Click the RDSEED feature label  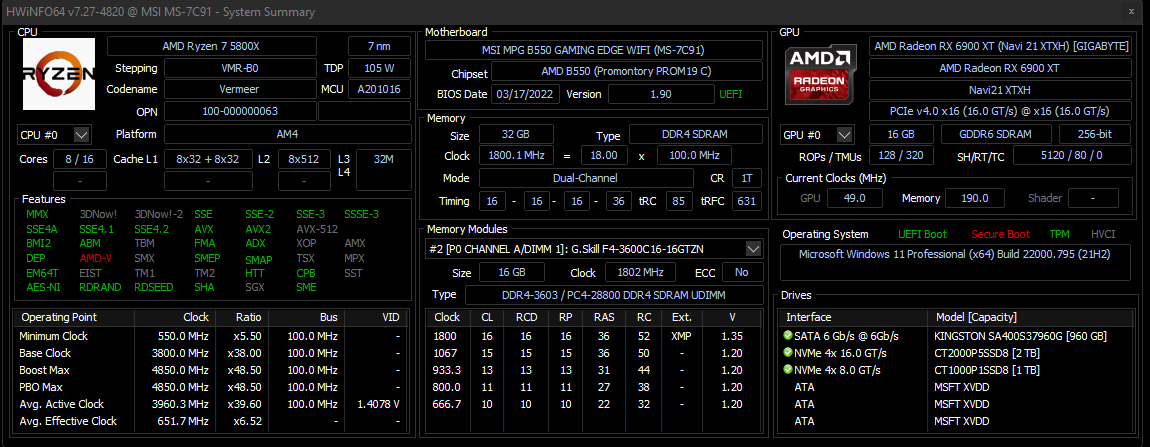(154, 287)
